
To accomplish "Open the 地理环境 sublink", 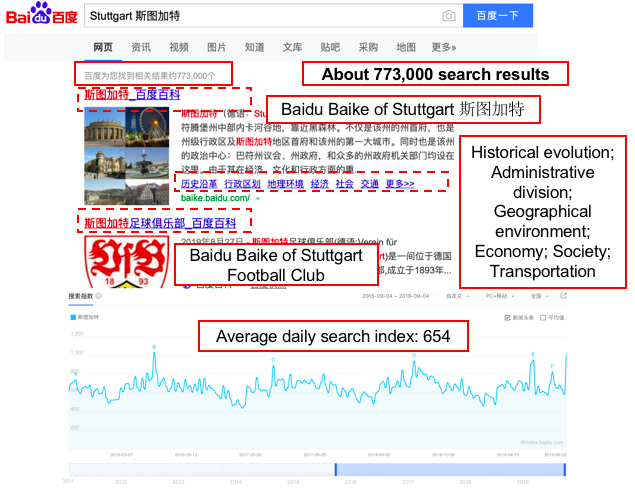I will (x=286, y=184).
